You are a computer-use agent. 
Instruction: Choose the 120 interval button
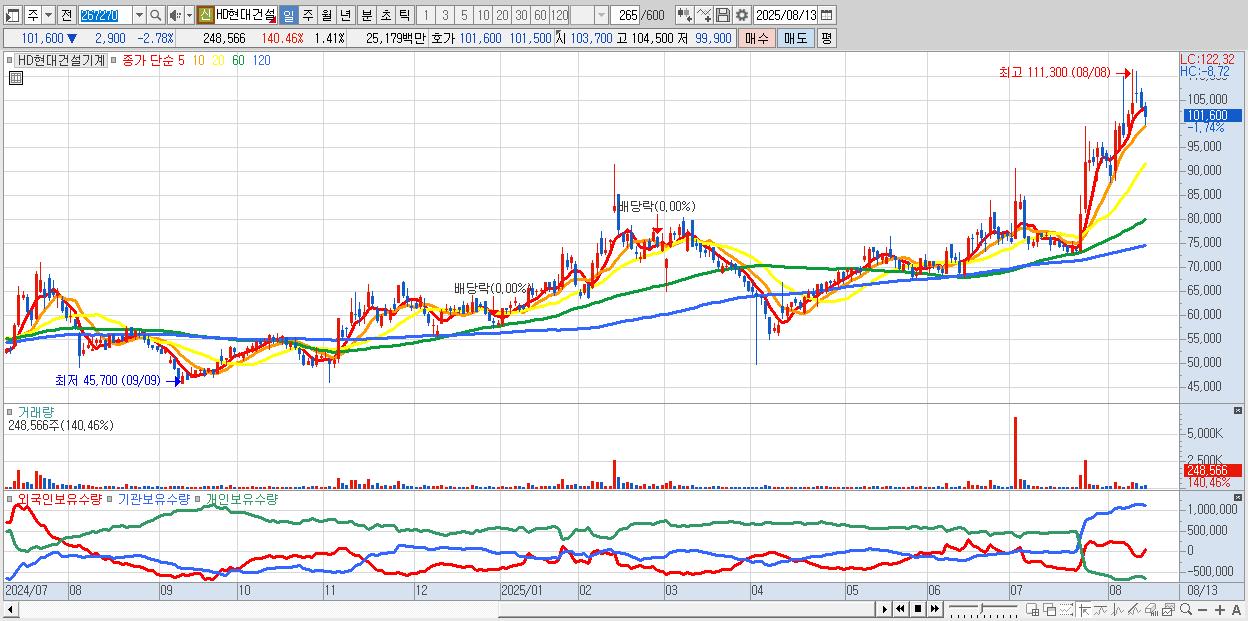(x=559, y=15)
